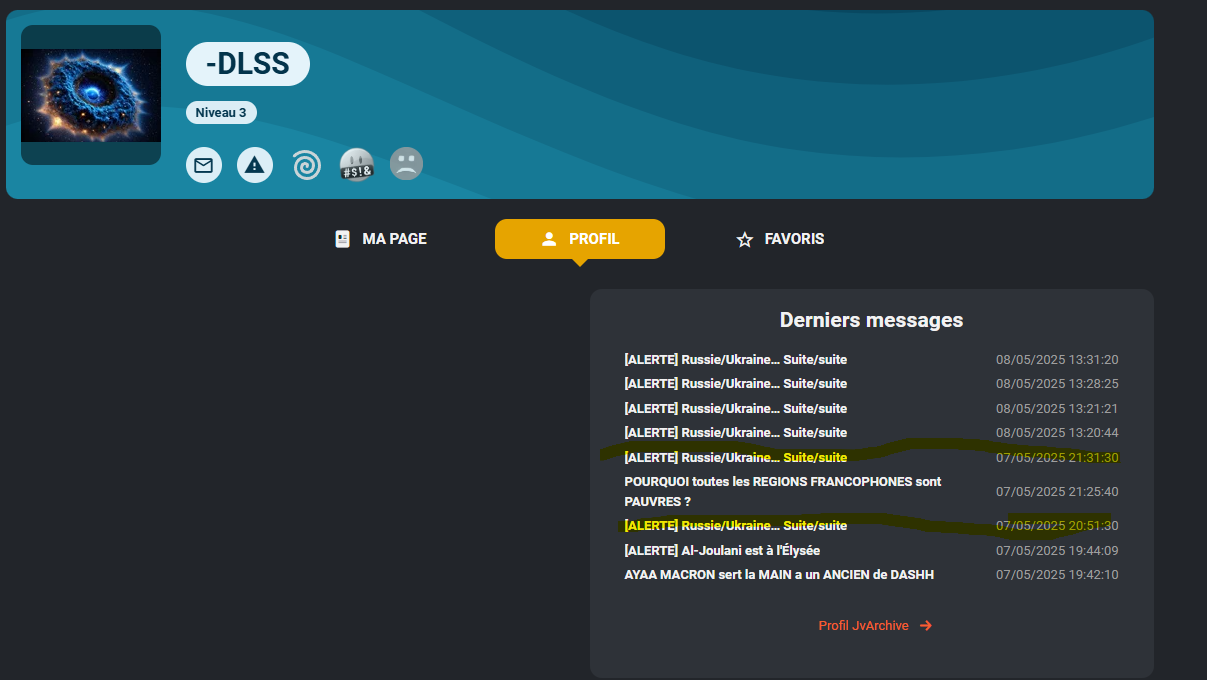Click the warning triangle report icon
Image resolution: width=1207 pixels, height=680 pixels.
pyautogui.click(x=255, y=165)
